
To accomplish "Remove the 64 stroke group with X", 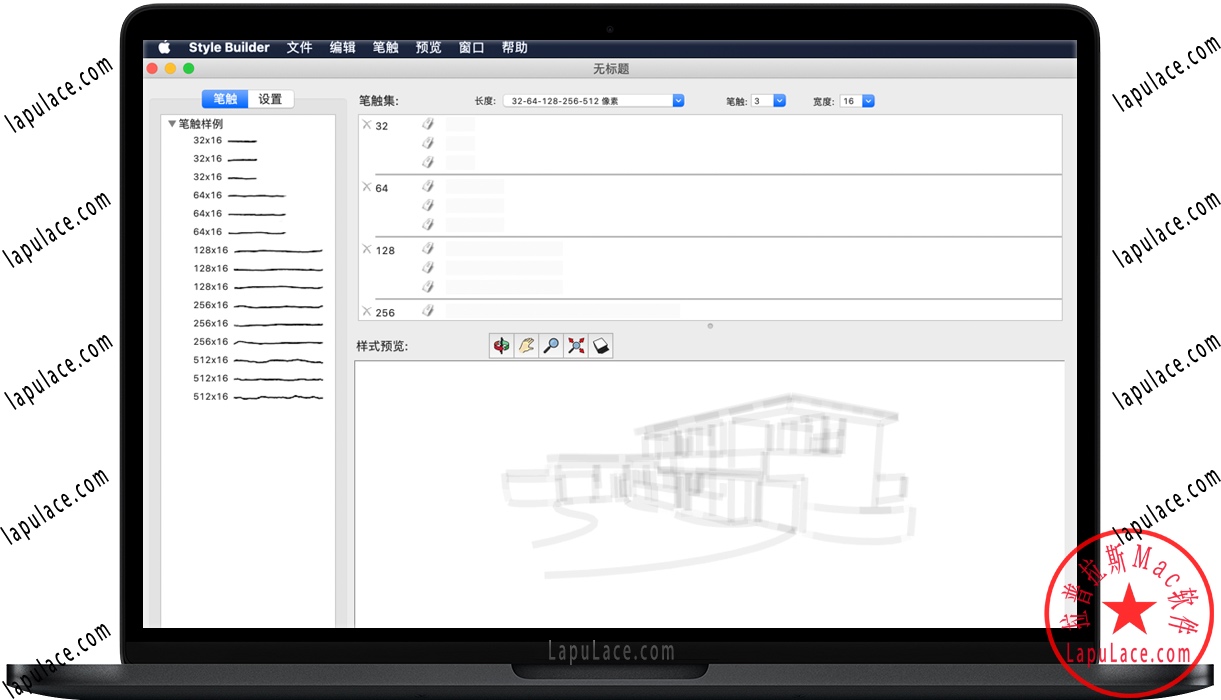I will (x=366, y=187).
